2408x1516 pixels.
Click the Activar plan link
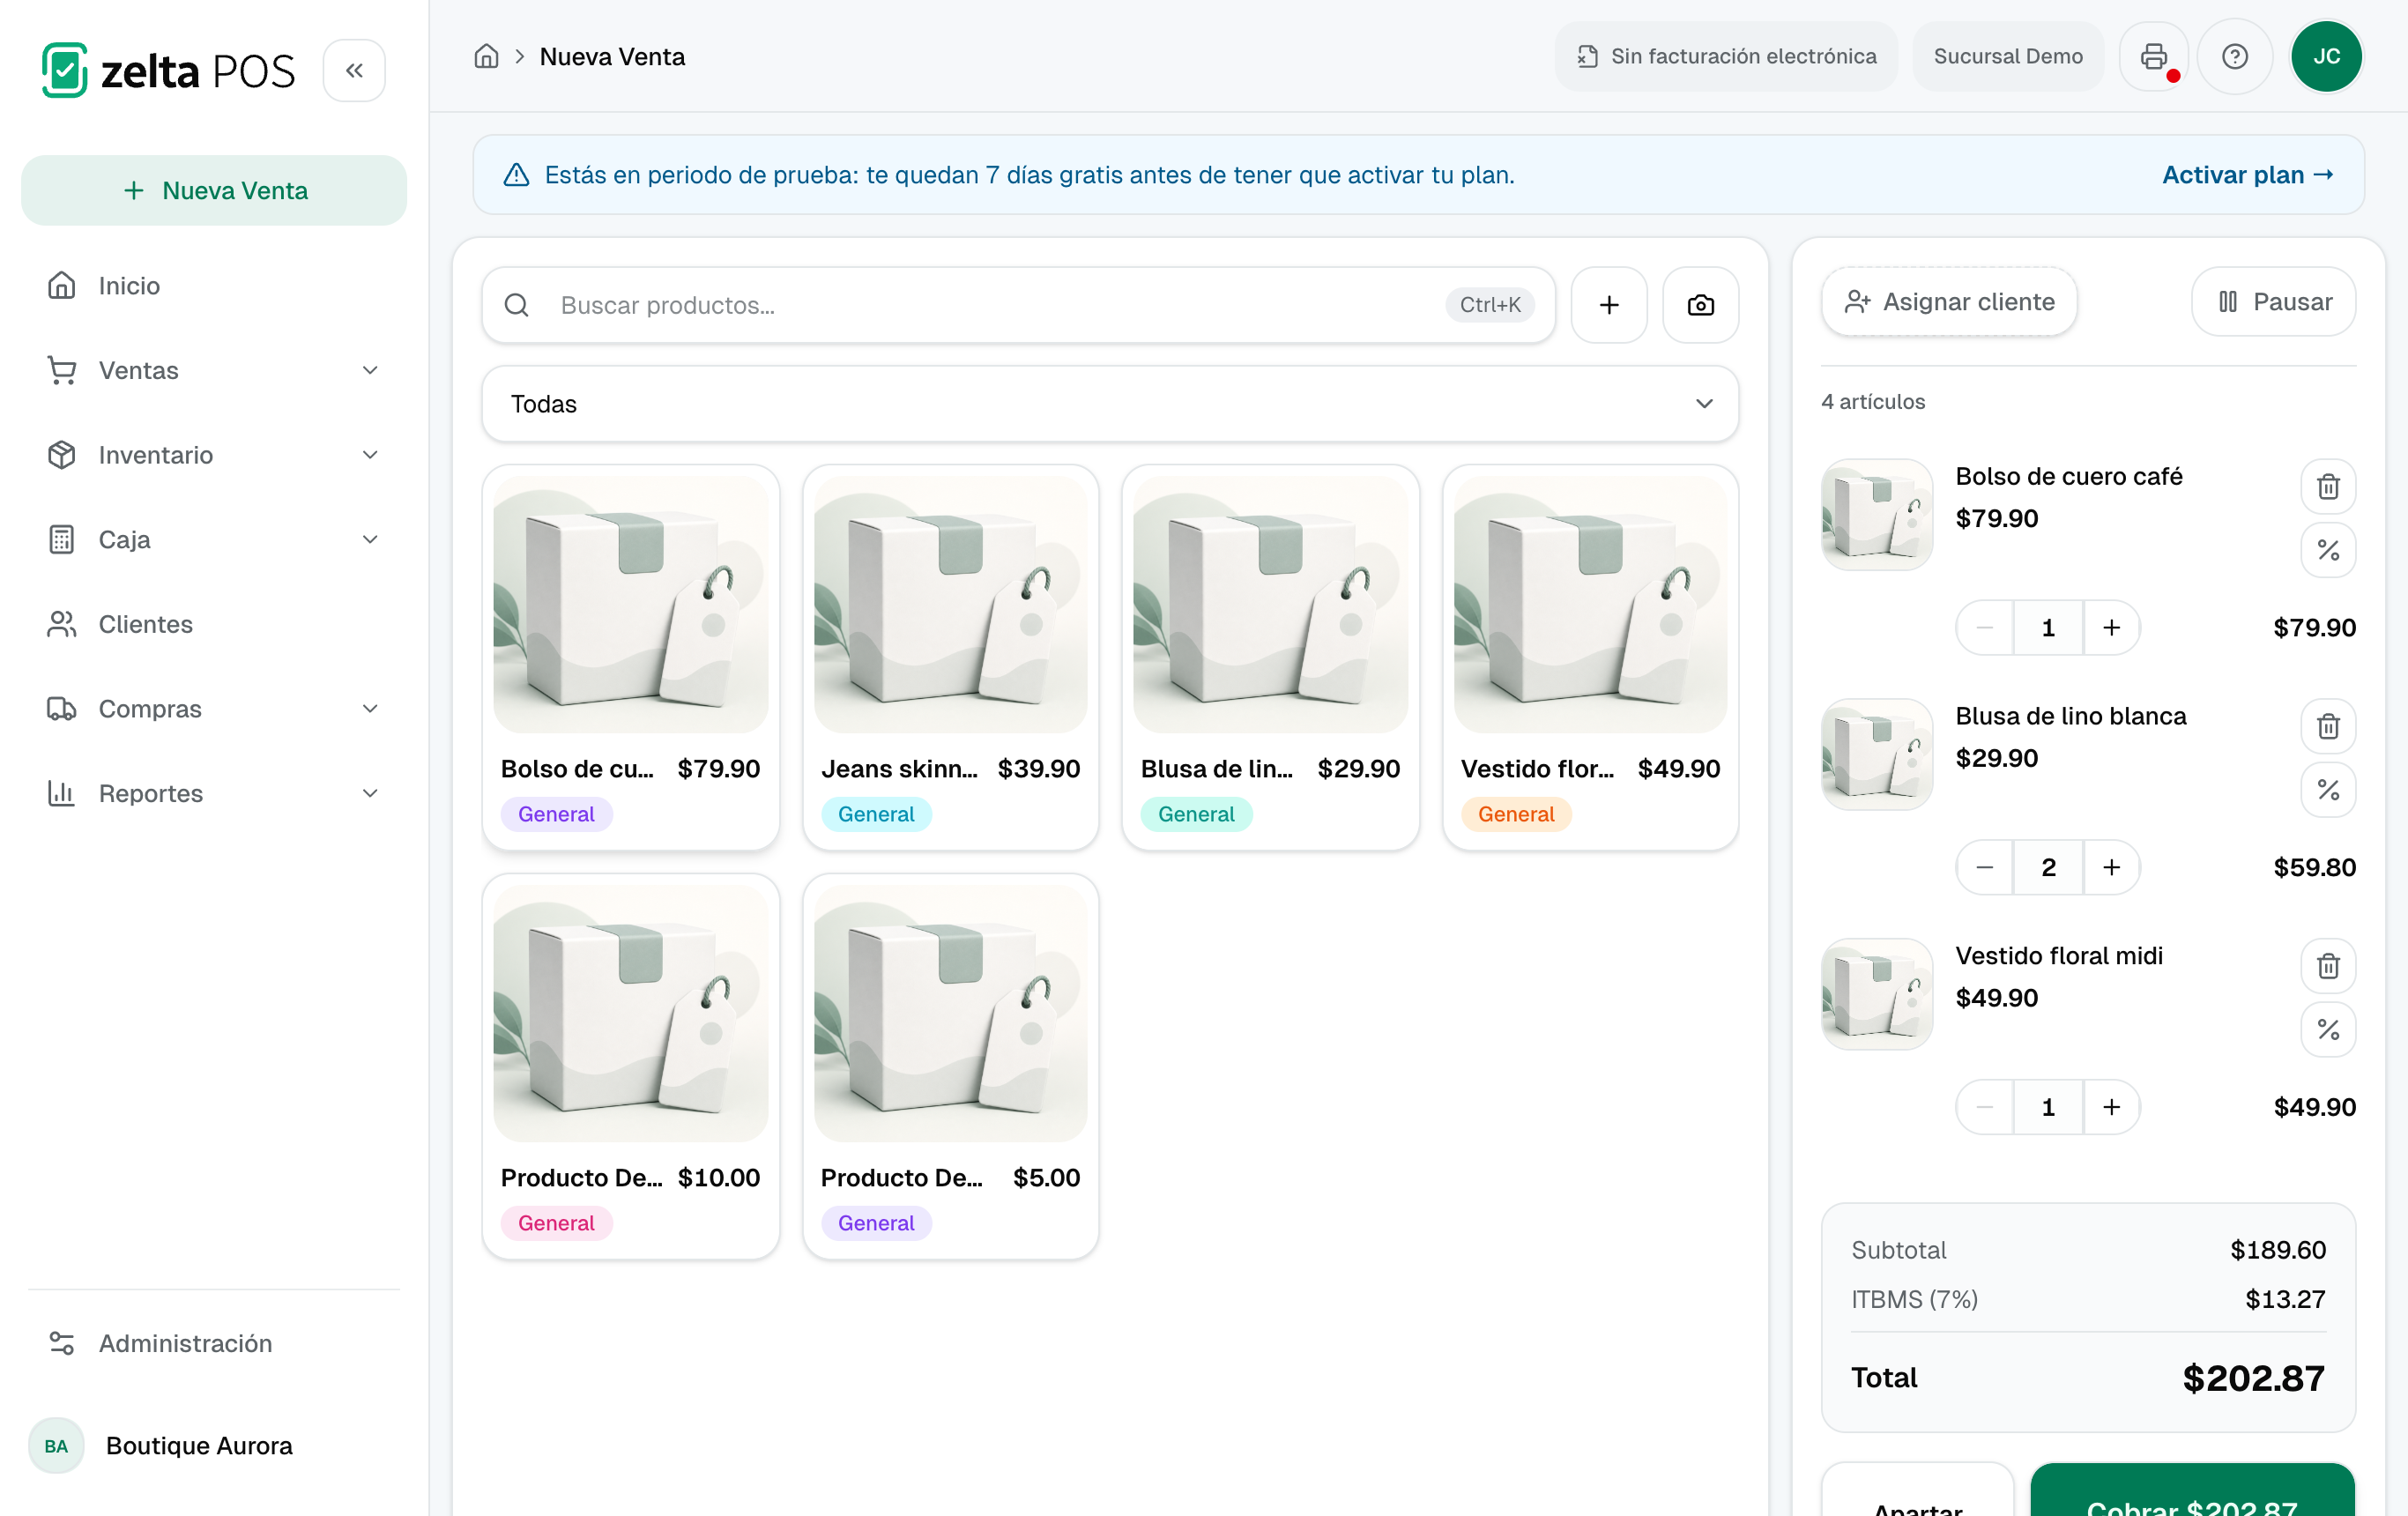pyautogui.click(x=2247, y=175)
